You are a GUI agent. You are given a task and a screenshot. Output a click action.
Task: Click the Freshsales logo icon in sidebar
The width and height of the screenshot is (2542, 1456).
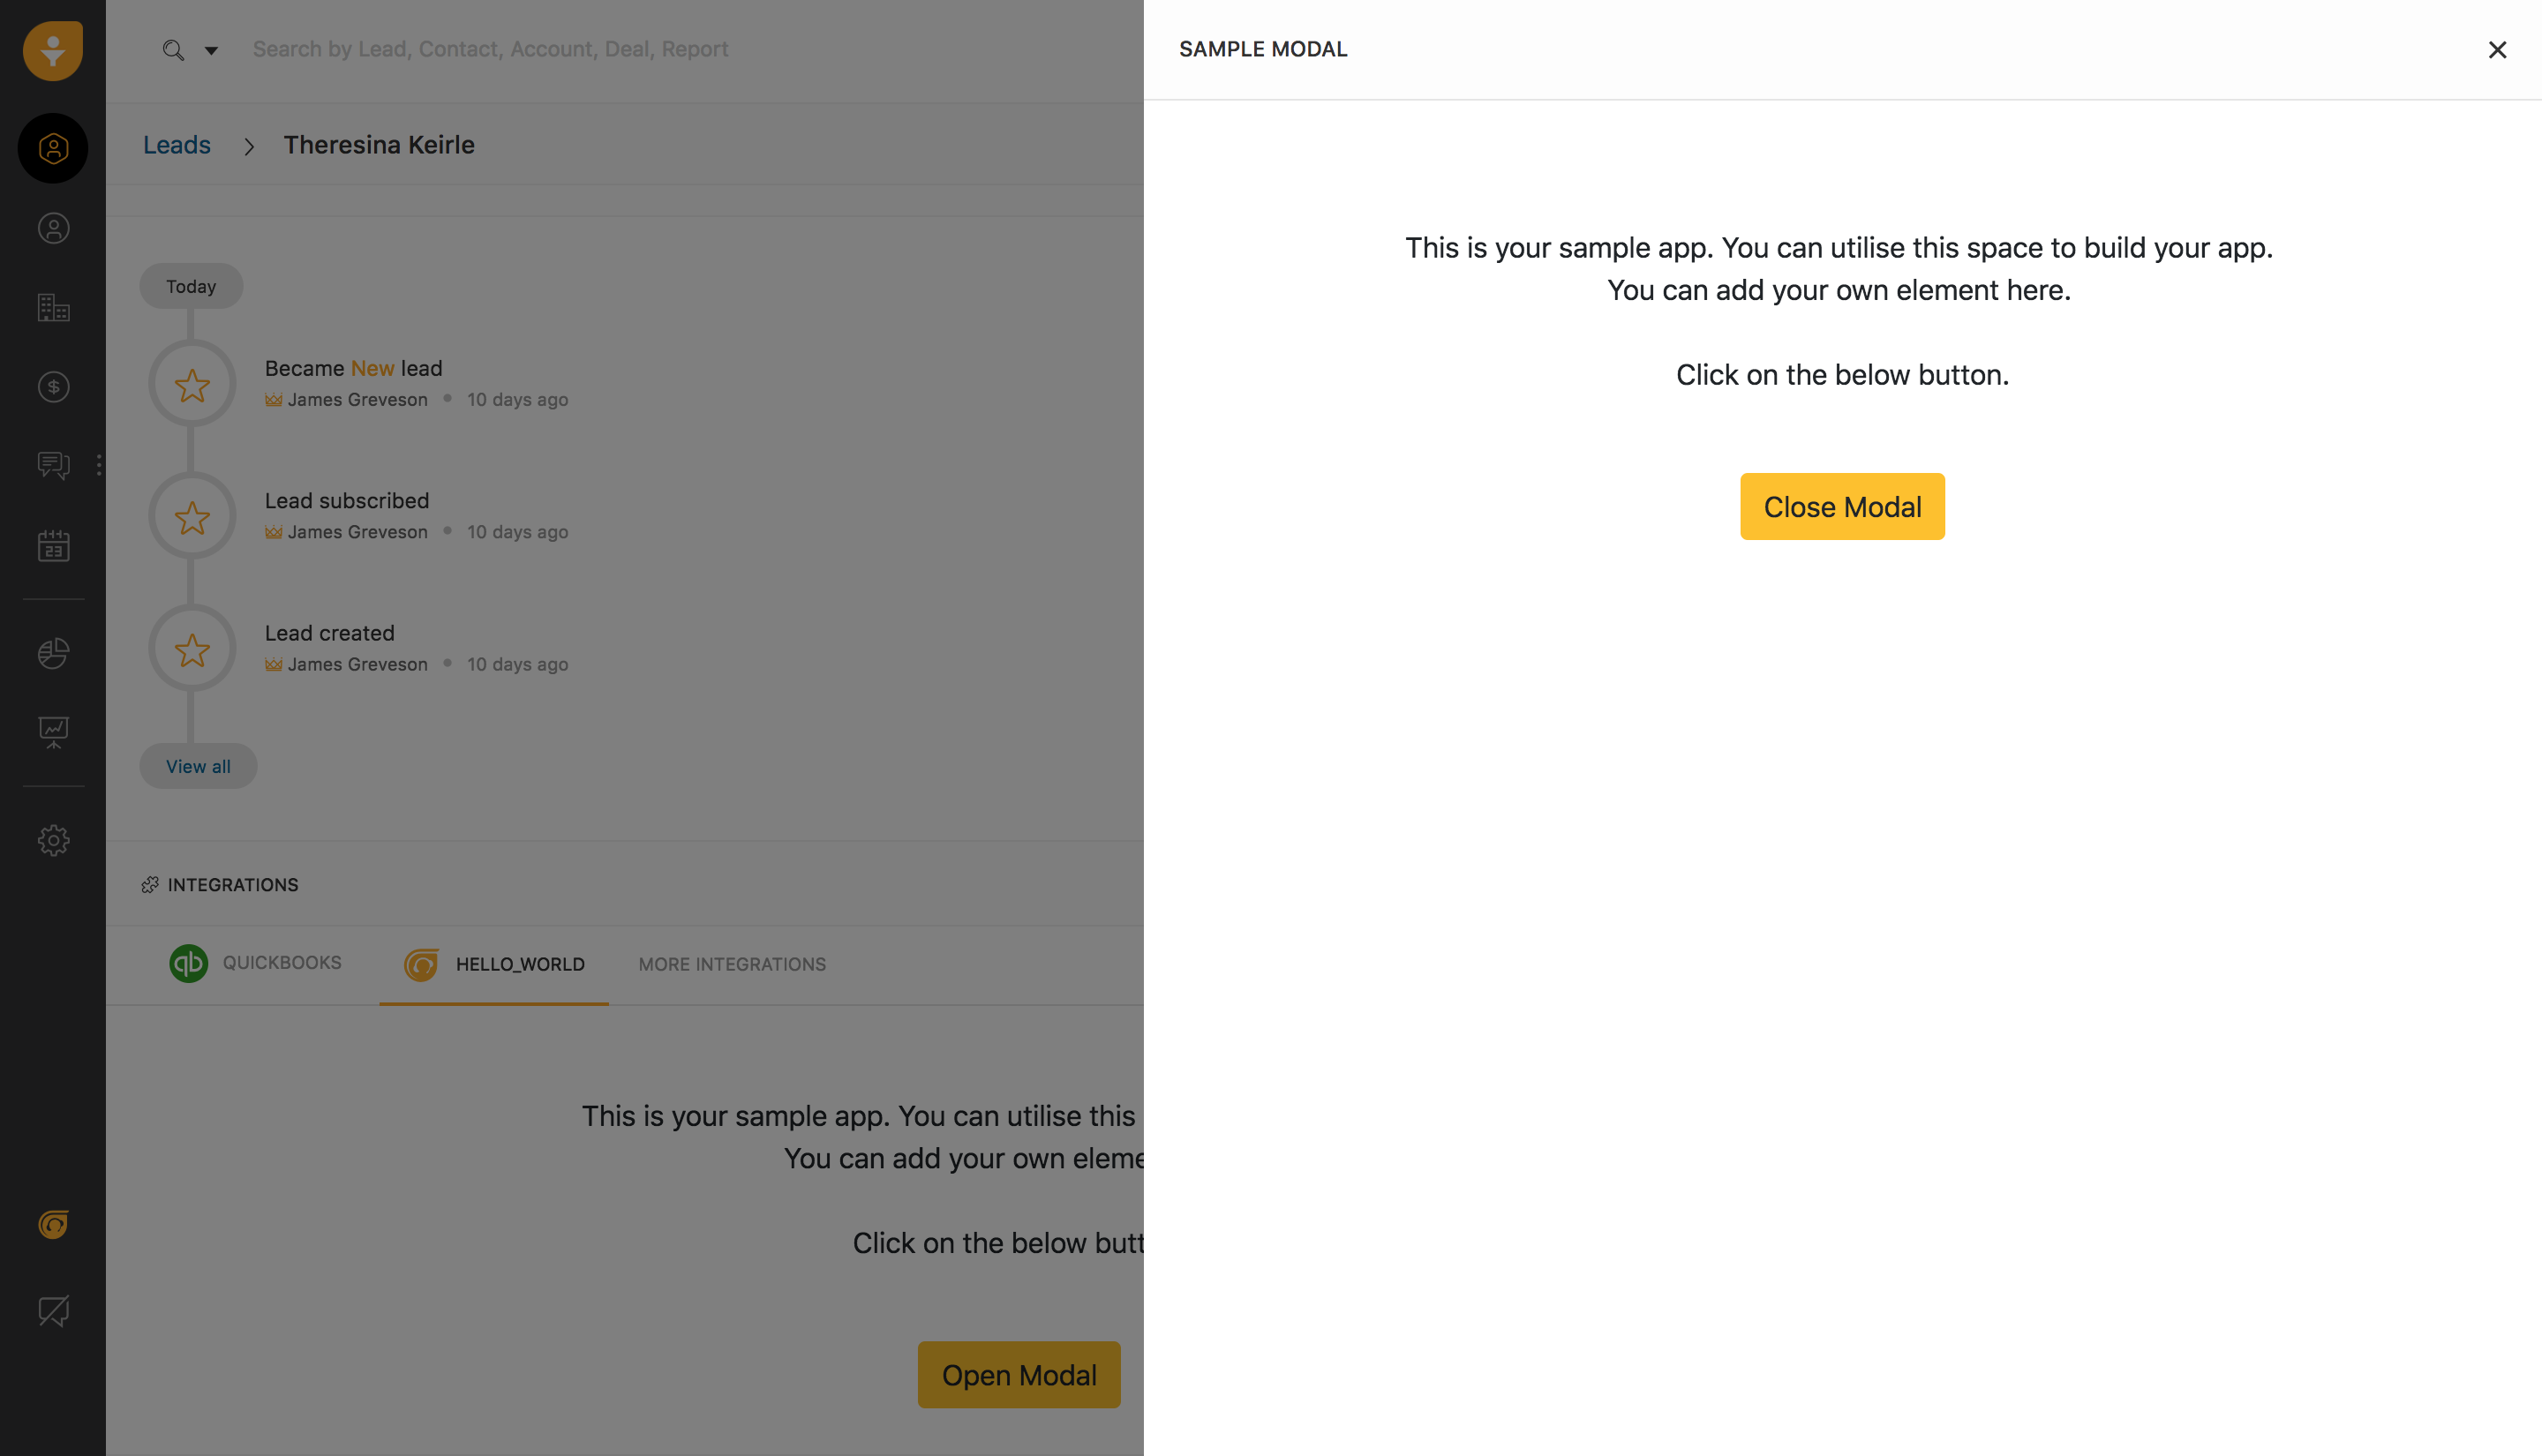click(52, 50)
